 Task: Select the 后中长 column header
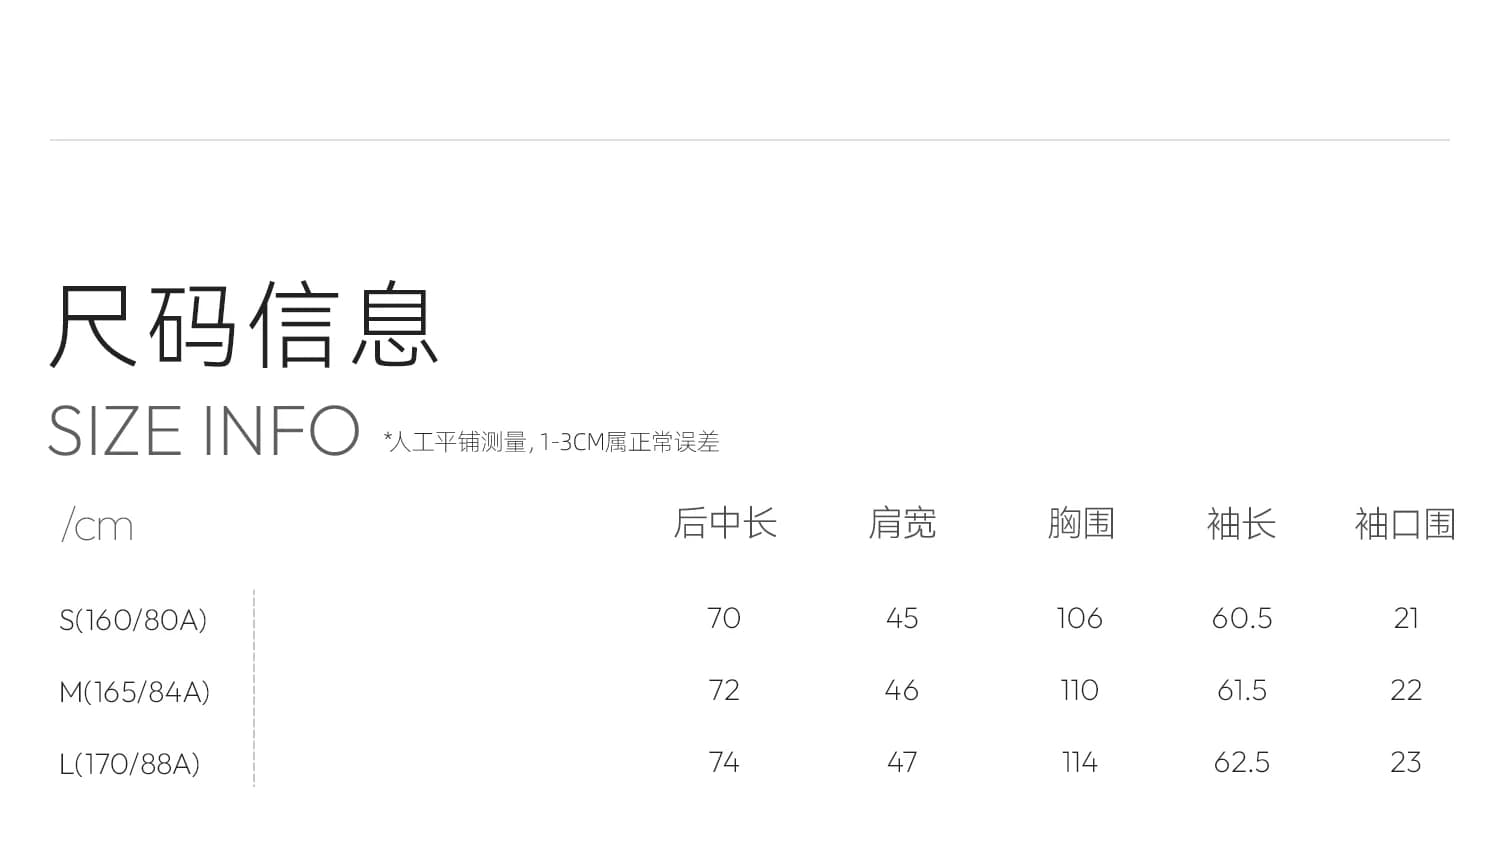click(x=725, y=523)
